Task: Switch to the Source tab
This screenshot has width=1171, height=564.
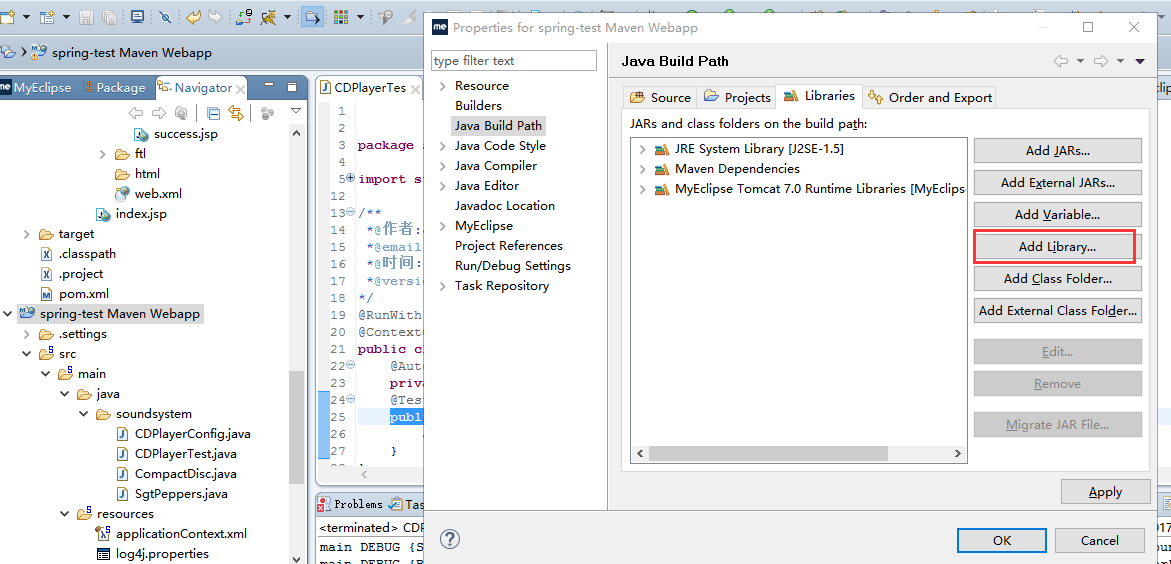Action: pyautogui.click(x=661, y=97)
